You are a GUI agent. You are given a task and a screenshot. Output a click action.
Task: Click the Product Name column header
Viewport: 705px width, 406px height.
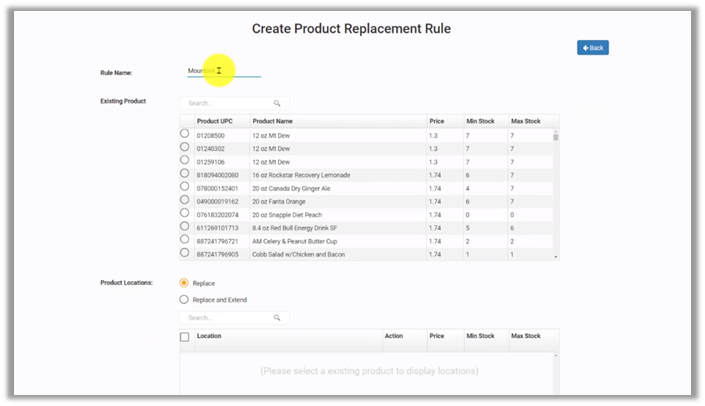[x=274, y=121]
